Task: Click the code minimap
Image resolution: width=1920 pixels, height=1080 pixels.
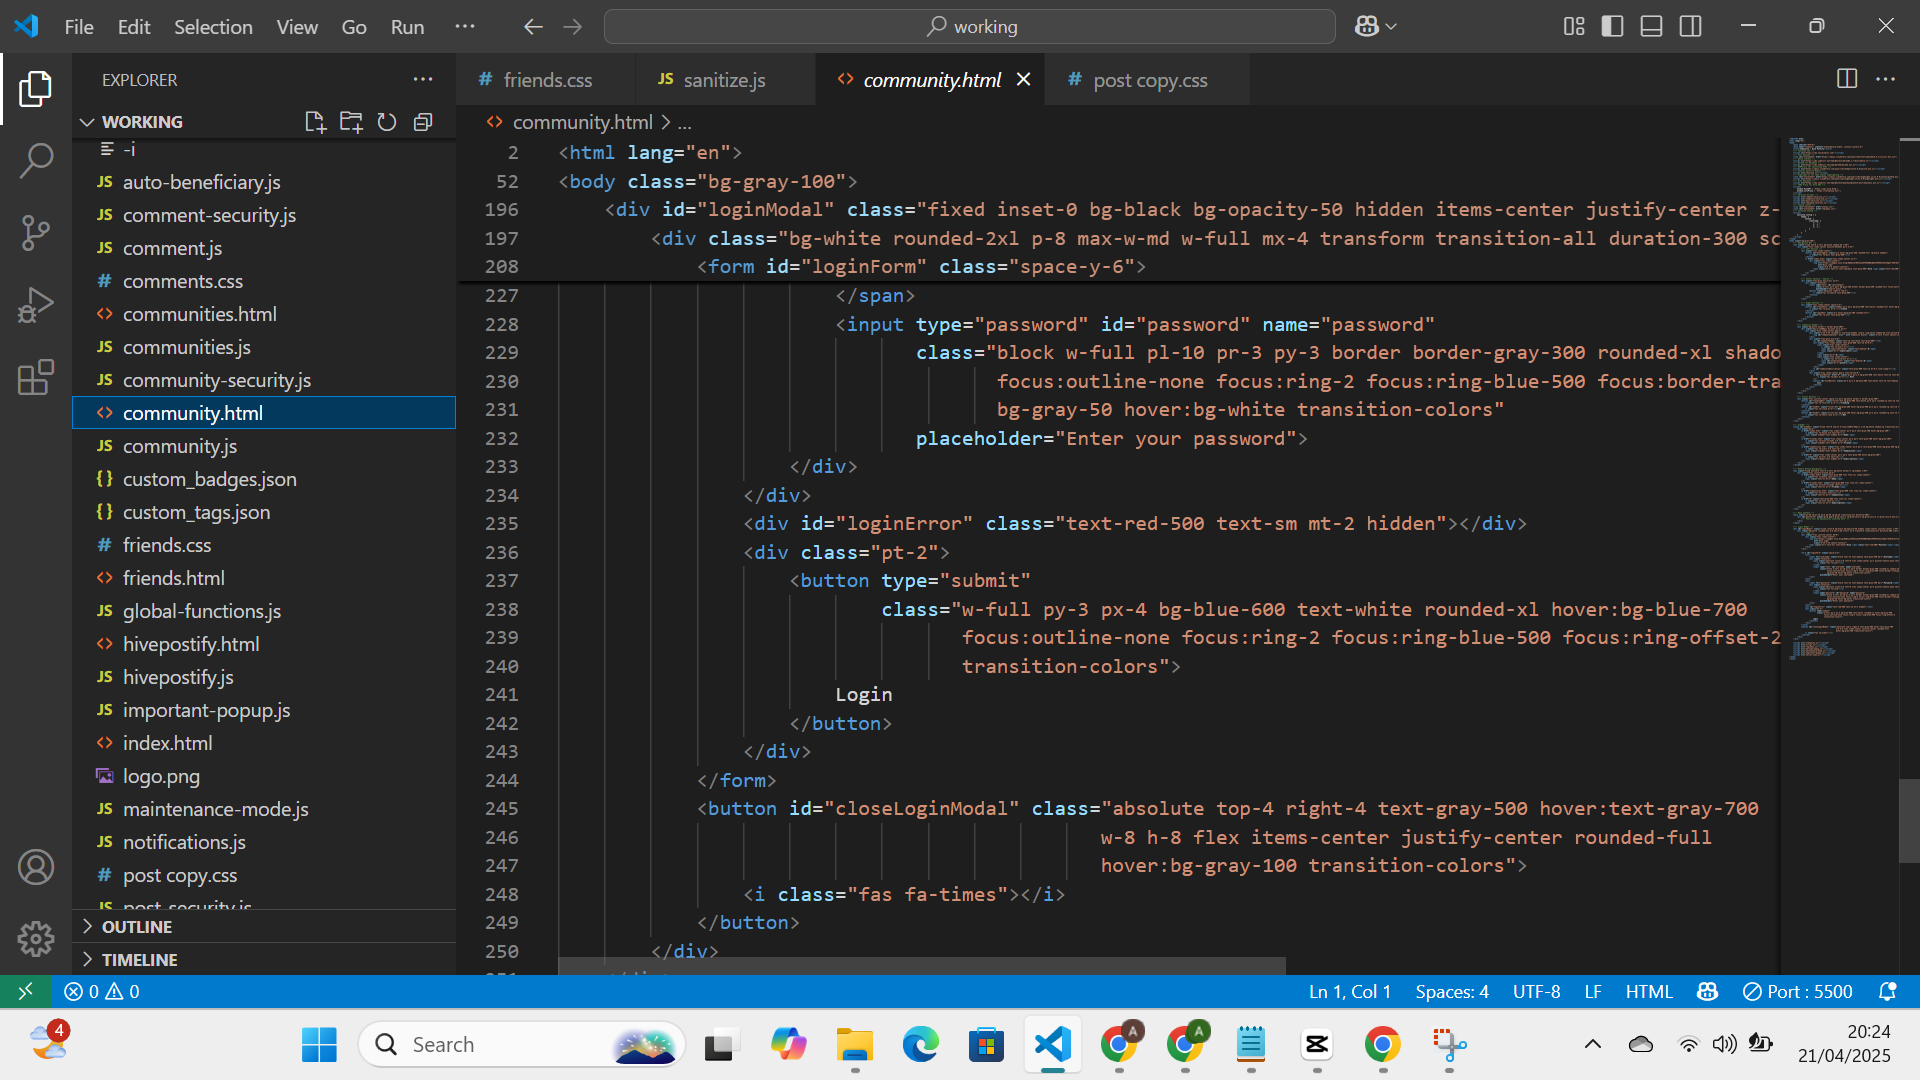Action: point(1844,400)
